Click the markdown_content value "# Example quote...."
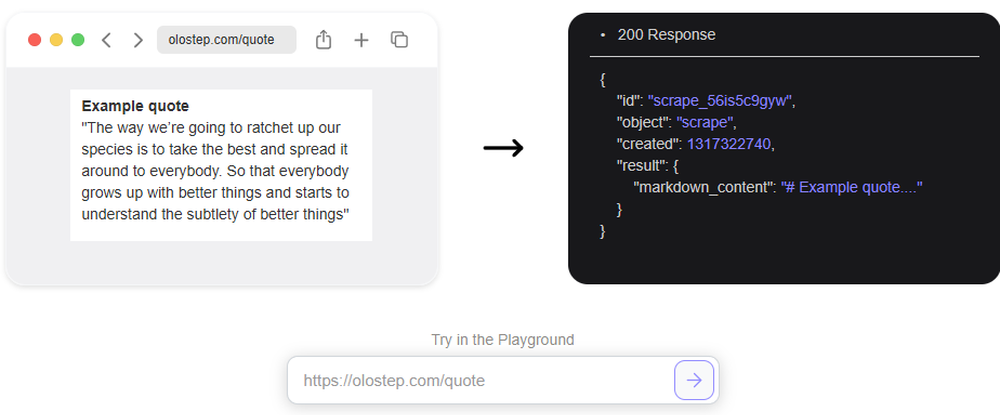This screenshot has width=1000, height=415. (852, 187)
